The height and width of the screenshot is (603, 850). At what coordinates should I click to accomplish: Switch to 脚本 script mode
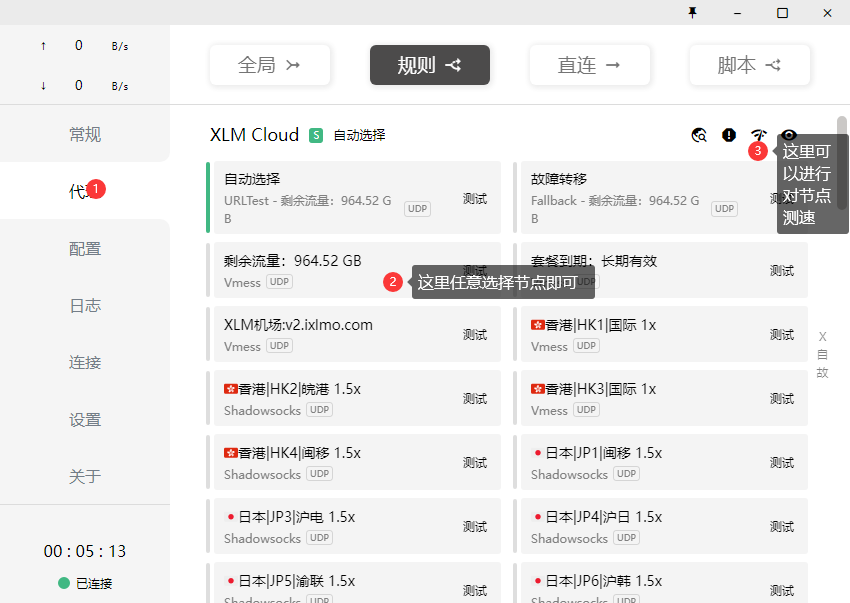click(x=749, y=65)
